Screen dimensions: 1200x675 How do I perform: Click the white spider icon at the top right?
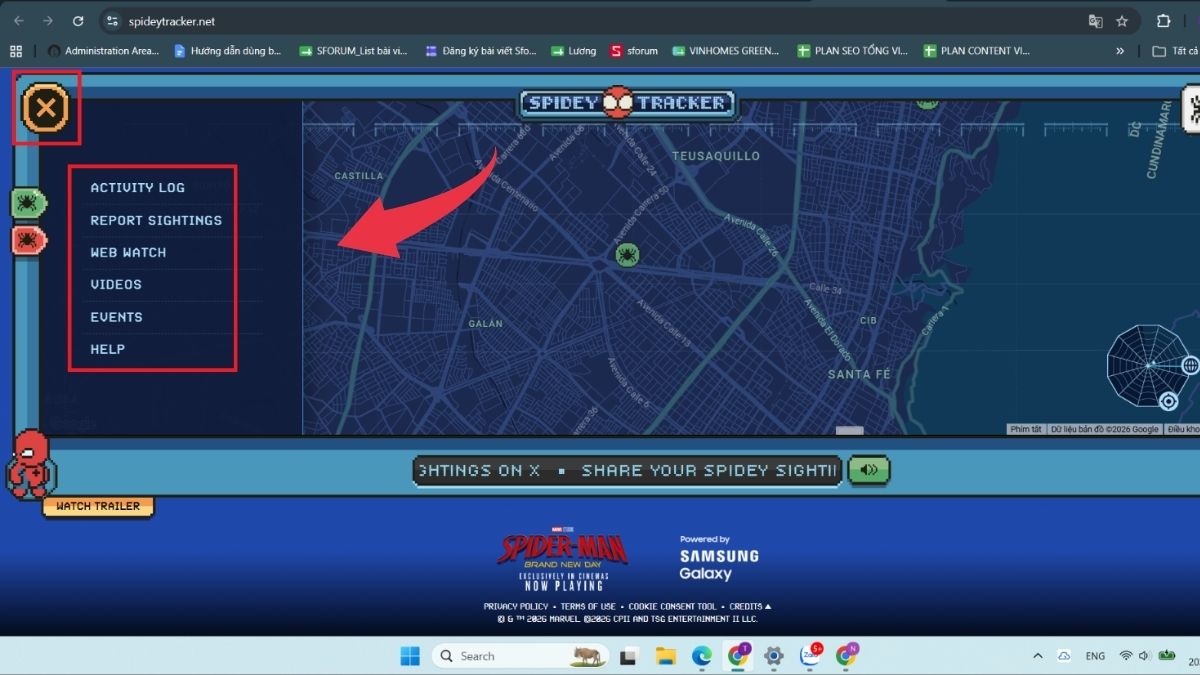(x=1192, y=108)
